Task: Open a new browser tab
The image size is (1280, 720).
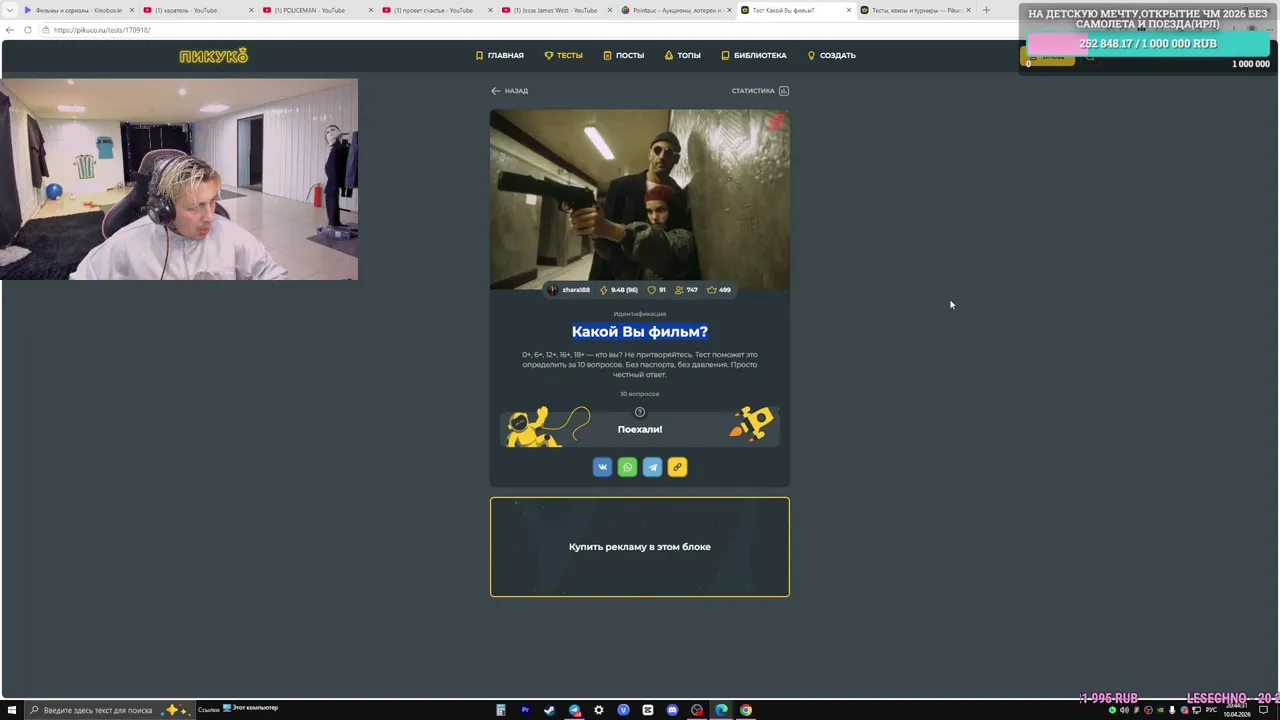Action: point(986,10)
